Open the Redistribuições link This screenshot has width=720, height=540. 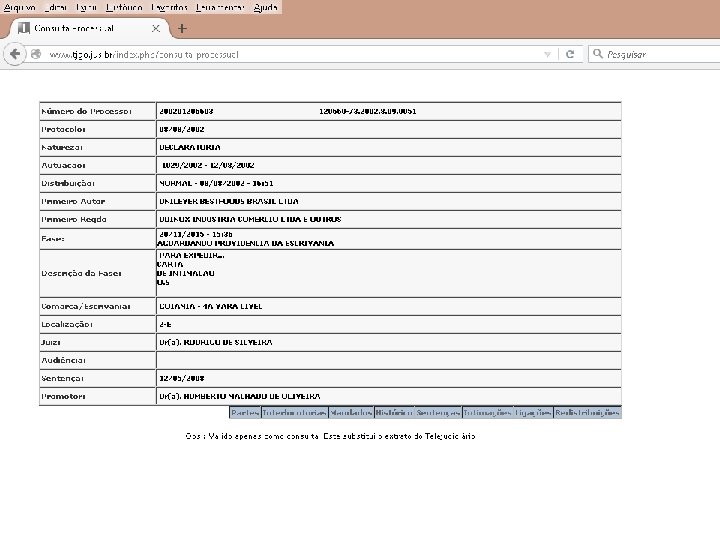(587, 412)
